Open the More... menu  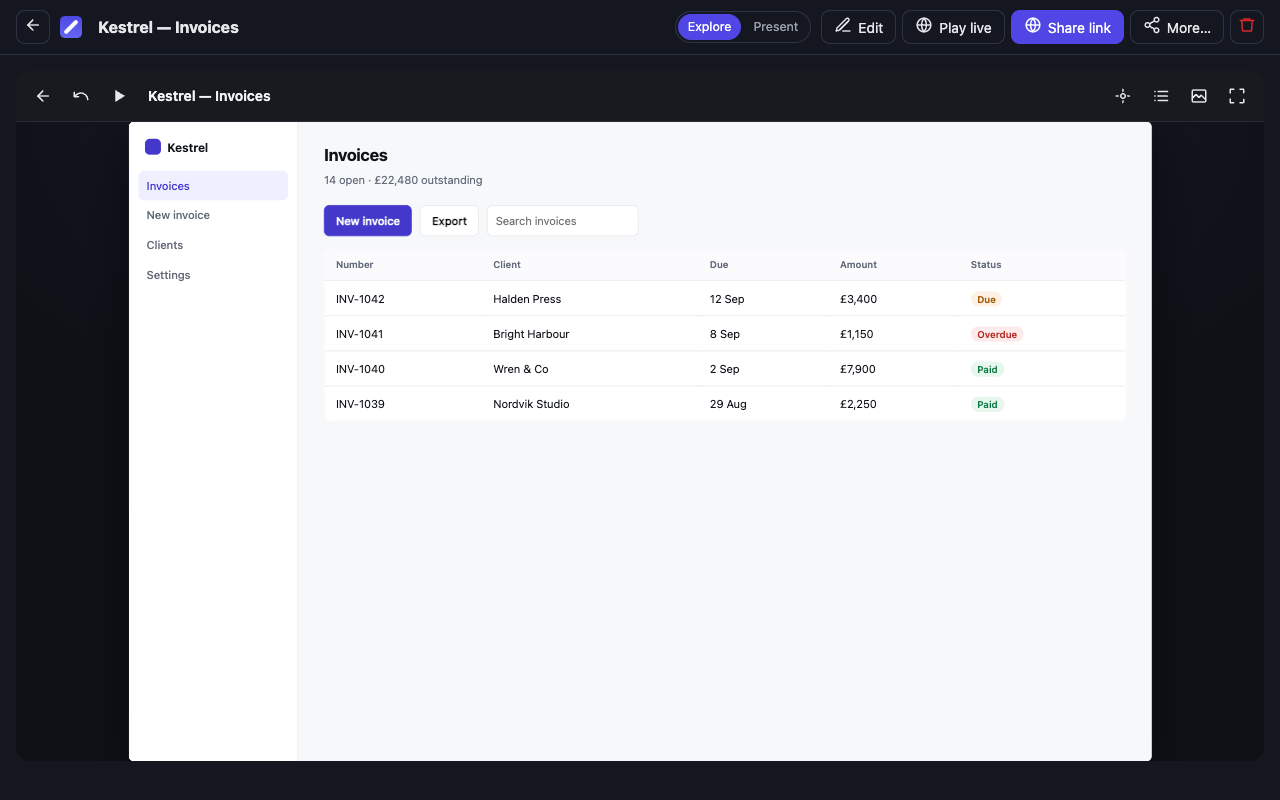click(x=1177, y=27)
